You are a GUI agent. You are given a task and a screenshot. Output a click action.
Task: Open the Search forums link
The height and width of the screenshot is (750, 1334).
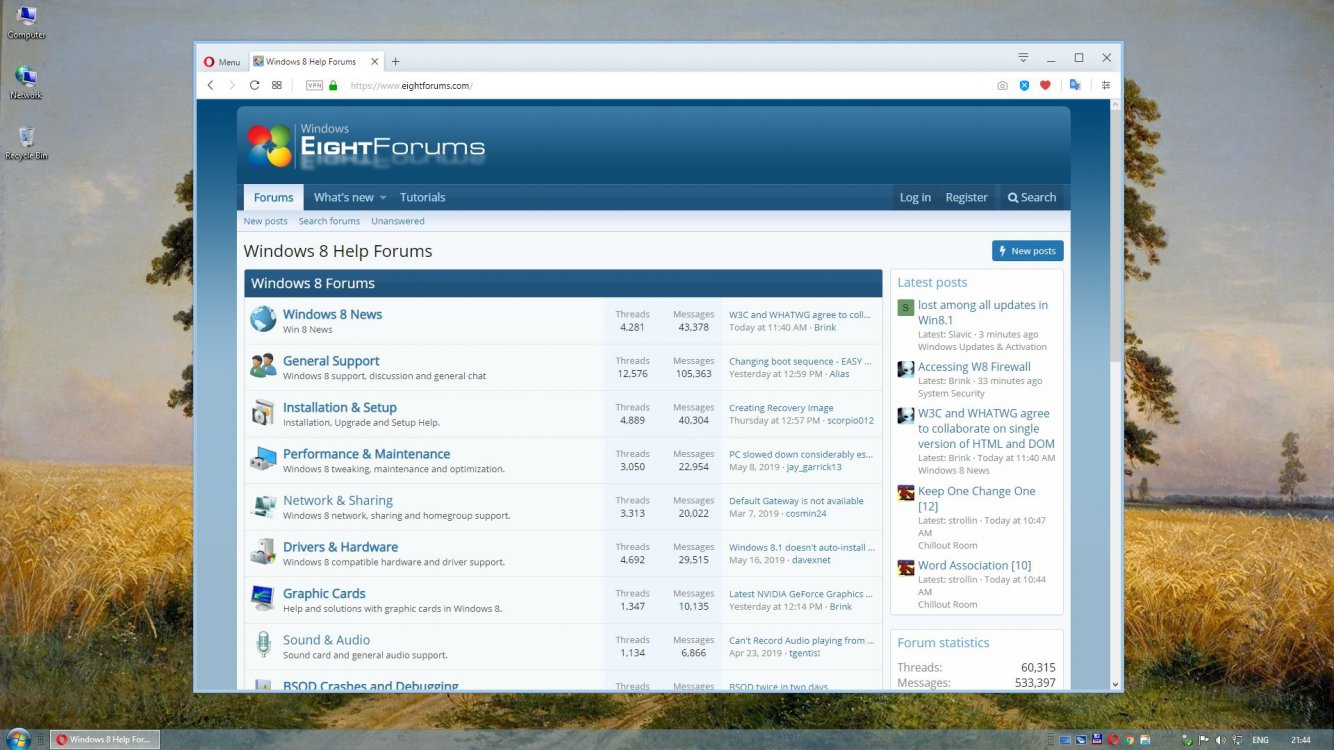(329, 221)
